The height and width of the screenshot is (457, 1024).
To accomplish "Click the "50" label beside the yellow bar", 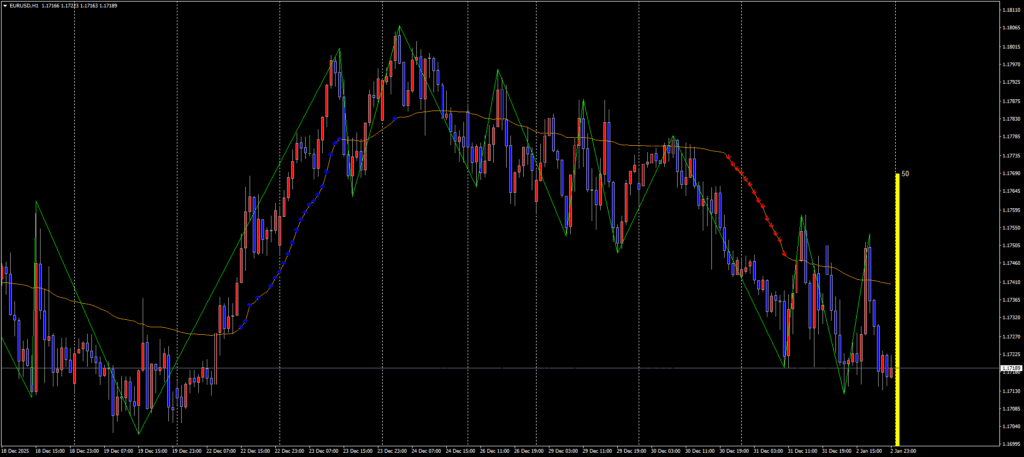I will click(905, 174).
